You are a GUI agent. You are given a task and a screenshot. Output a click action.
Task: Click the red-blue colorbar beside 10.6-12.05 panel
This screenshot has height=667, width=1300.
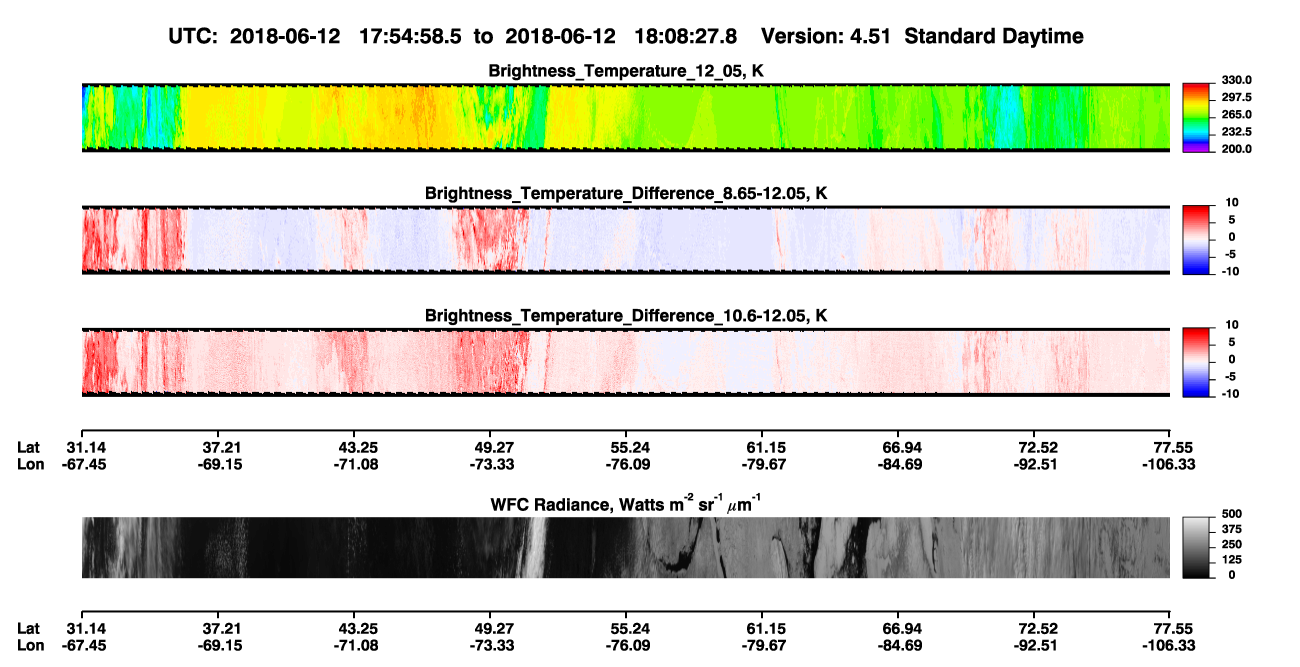pos(1196,362)
